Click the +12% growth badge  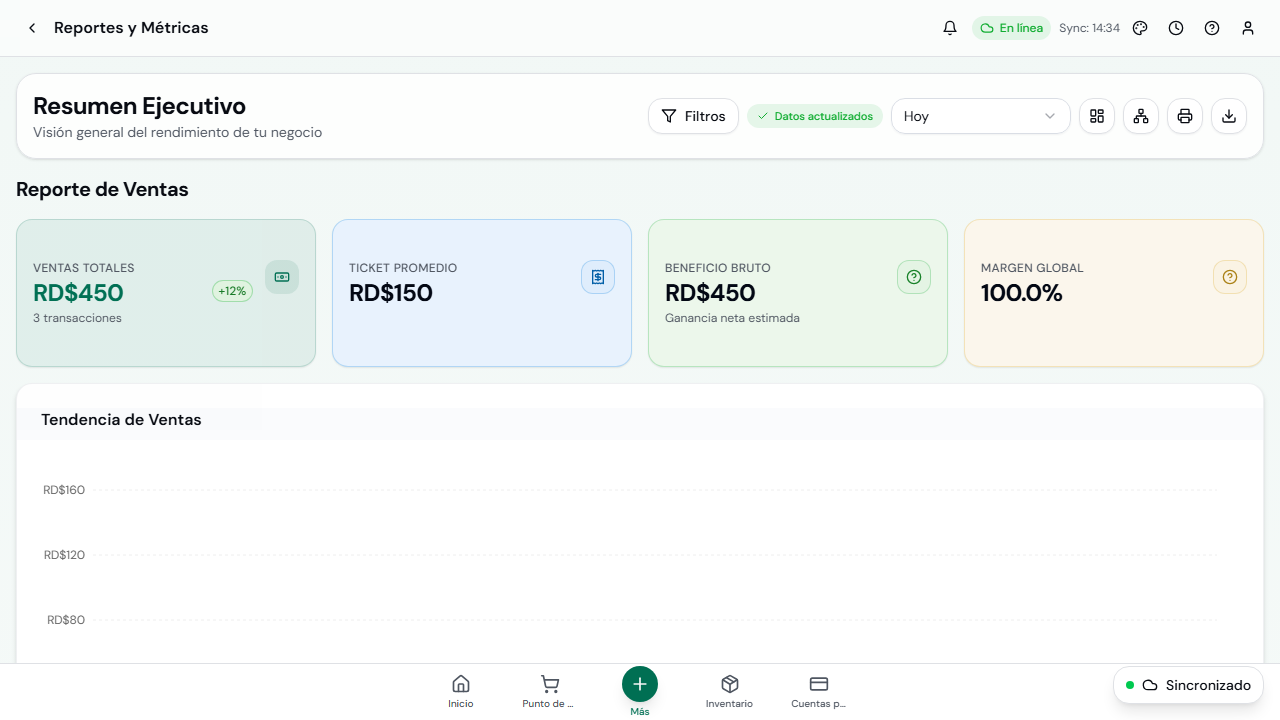pos(232,291)
